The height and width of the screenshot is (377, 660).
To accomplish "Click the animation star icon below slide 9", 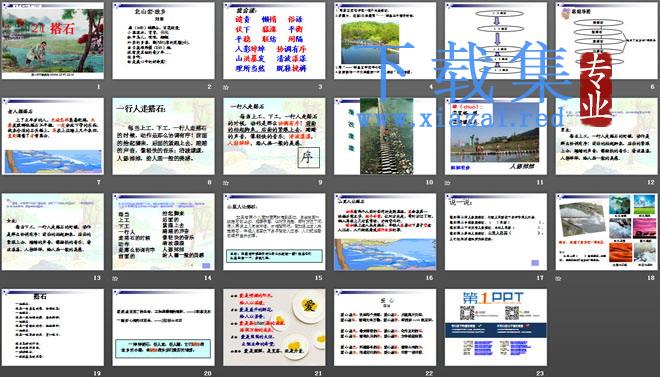I will pyautogui.click(x=226, y=183).
